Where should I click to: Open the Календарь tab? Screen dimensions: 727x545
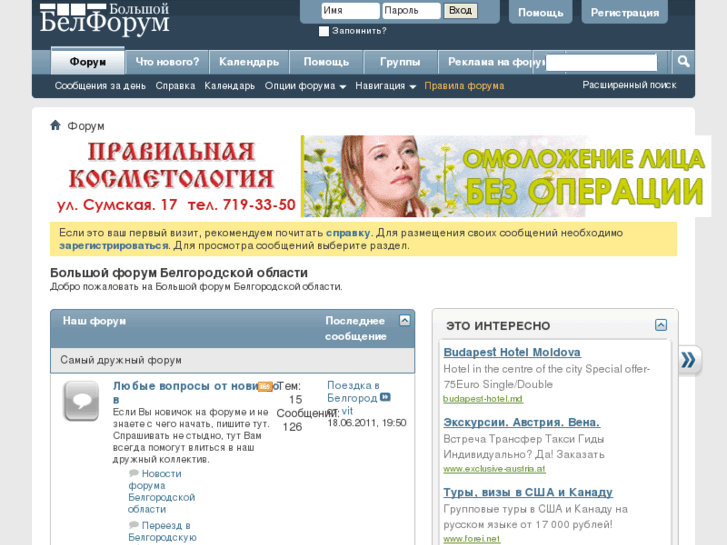pyautogui.click(x=249, y=62)
